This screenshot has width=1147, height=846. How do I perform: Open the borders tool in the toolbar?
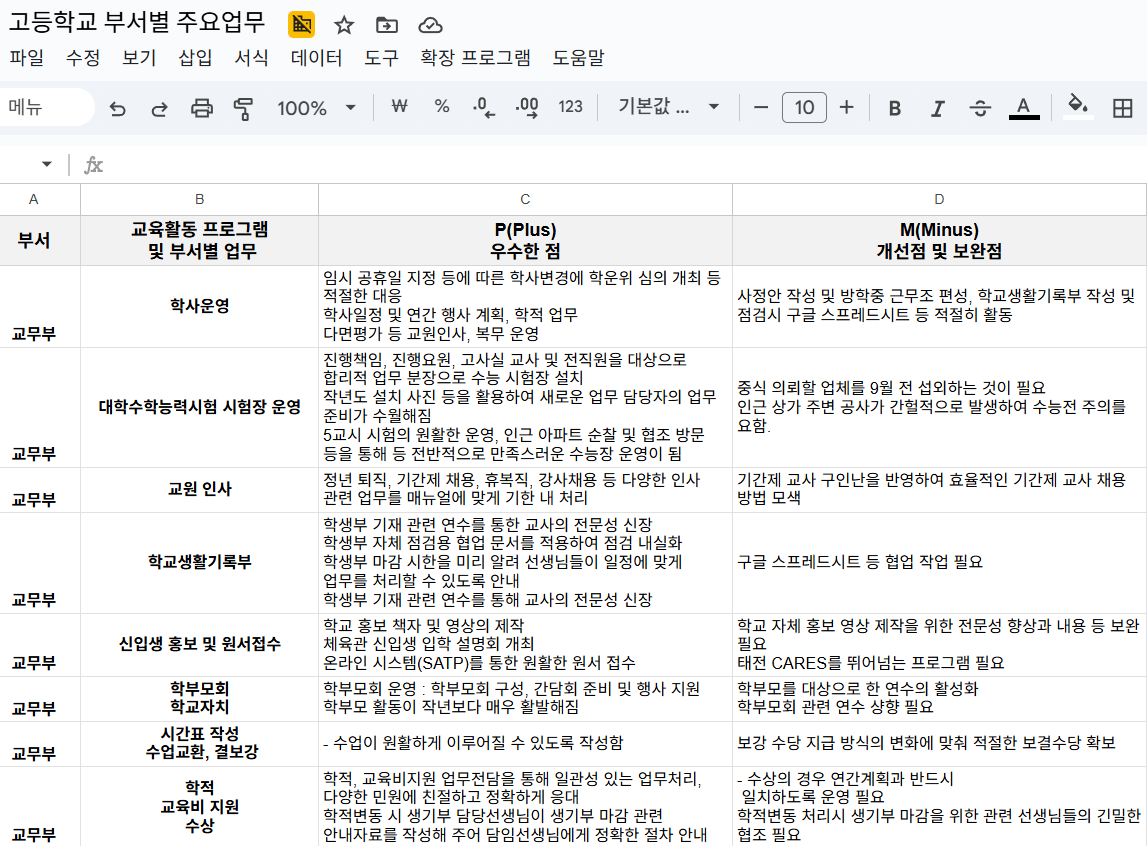(x=1122, y=108)
